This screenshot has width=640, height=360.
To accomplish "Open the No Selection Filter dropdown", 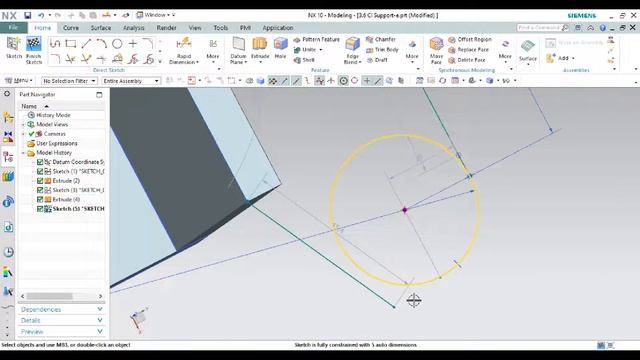I will pos(69,81).
